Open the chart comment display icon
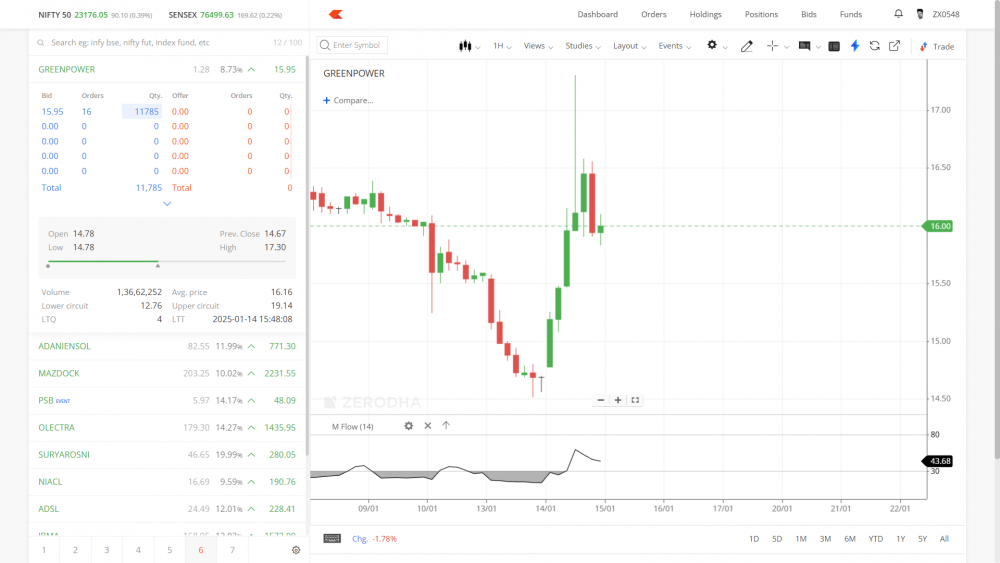Image resolution: width=1000 pixels, height=563 pixels. click(x=804, y=46)
